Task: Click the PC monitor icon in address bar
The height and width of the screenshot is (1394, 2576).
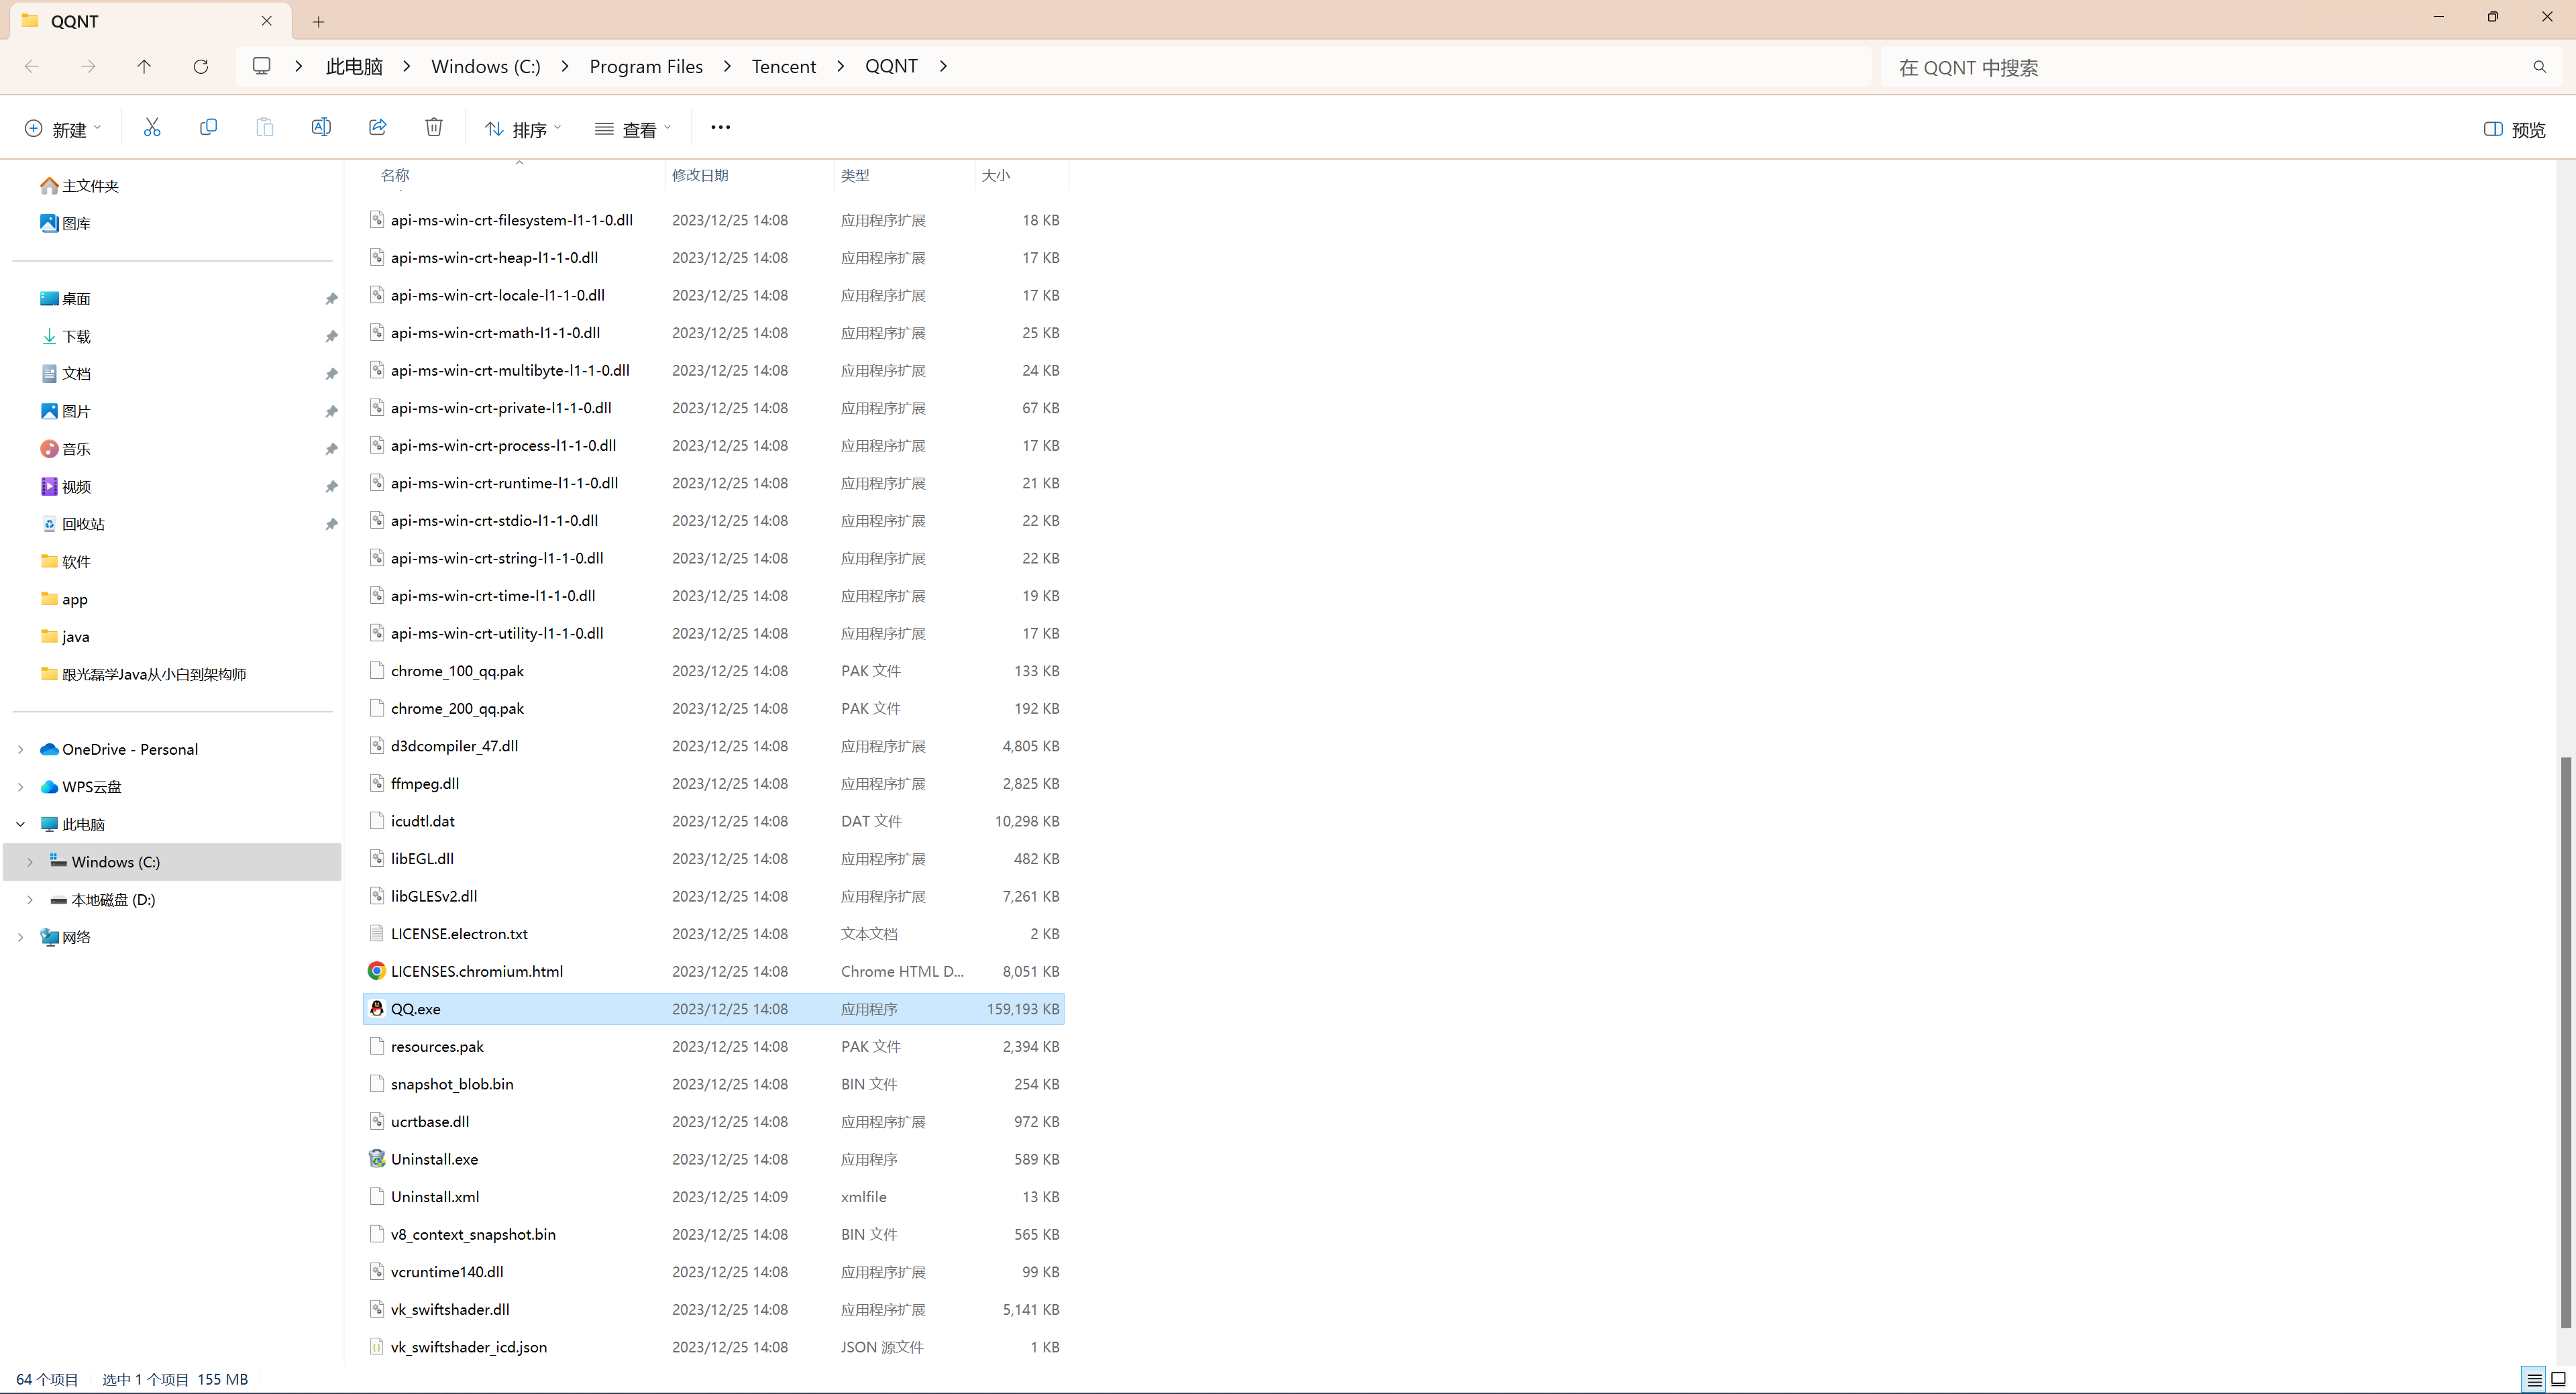Action: click(262, 66)
